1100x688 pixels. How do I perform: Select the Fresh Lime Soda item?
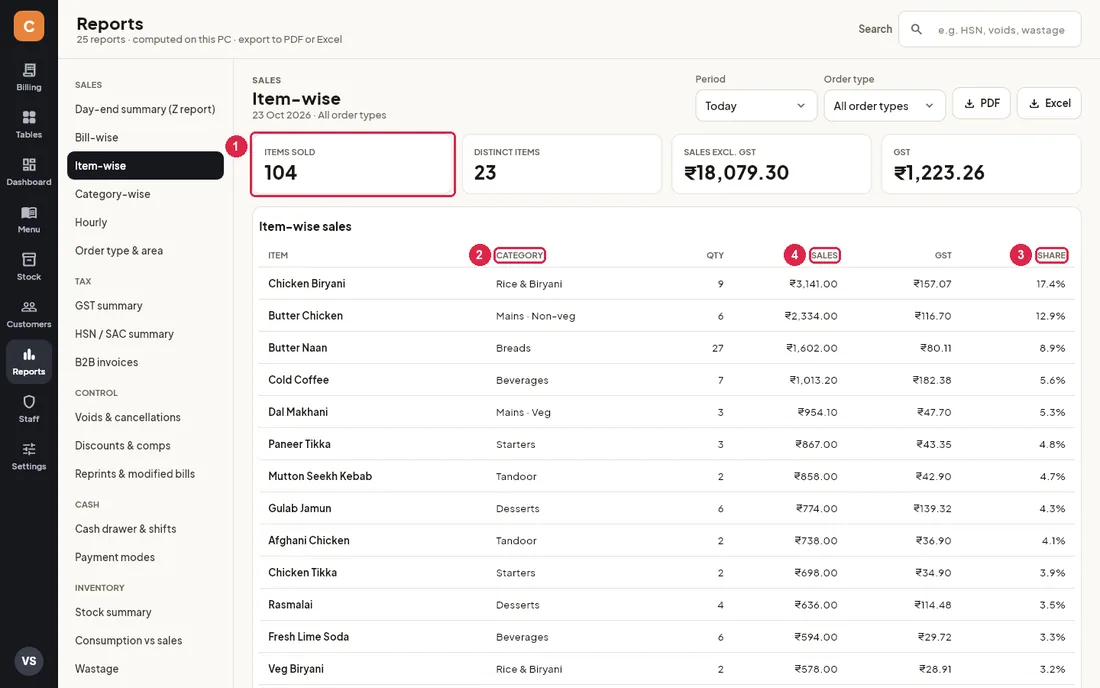(308, 637)
